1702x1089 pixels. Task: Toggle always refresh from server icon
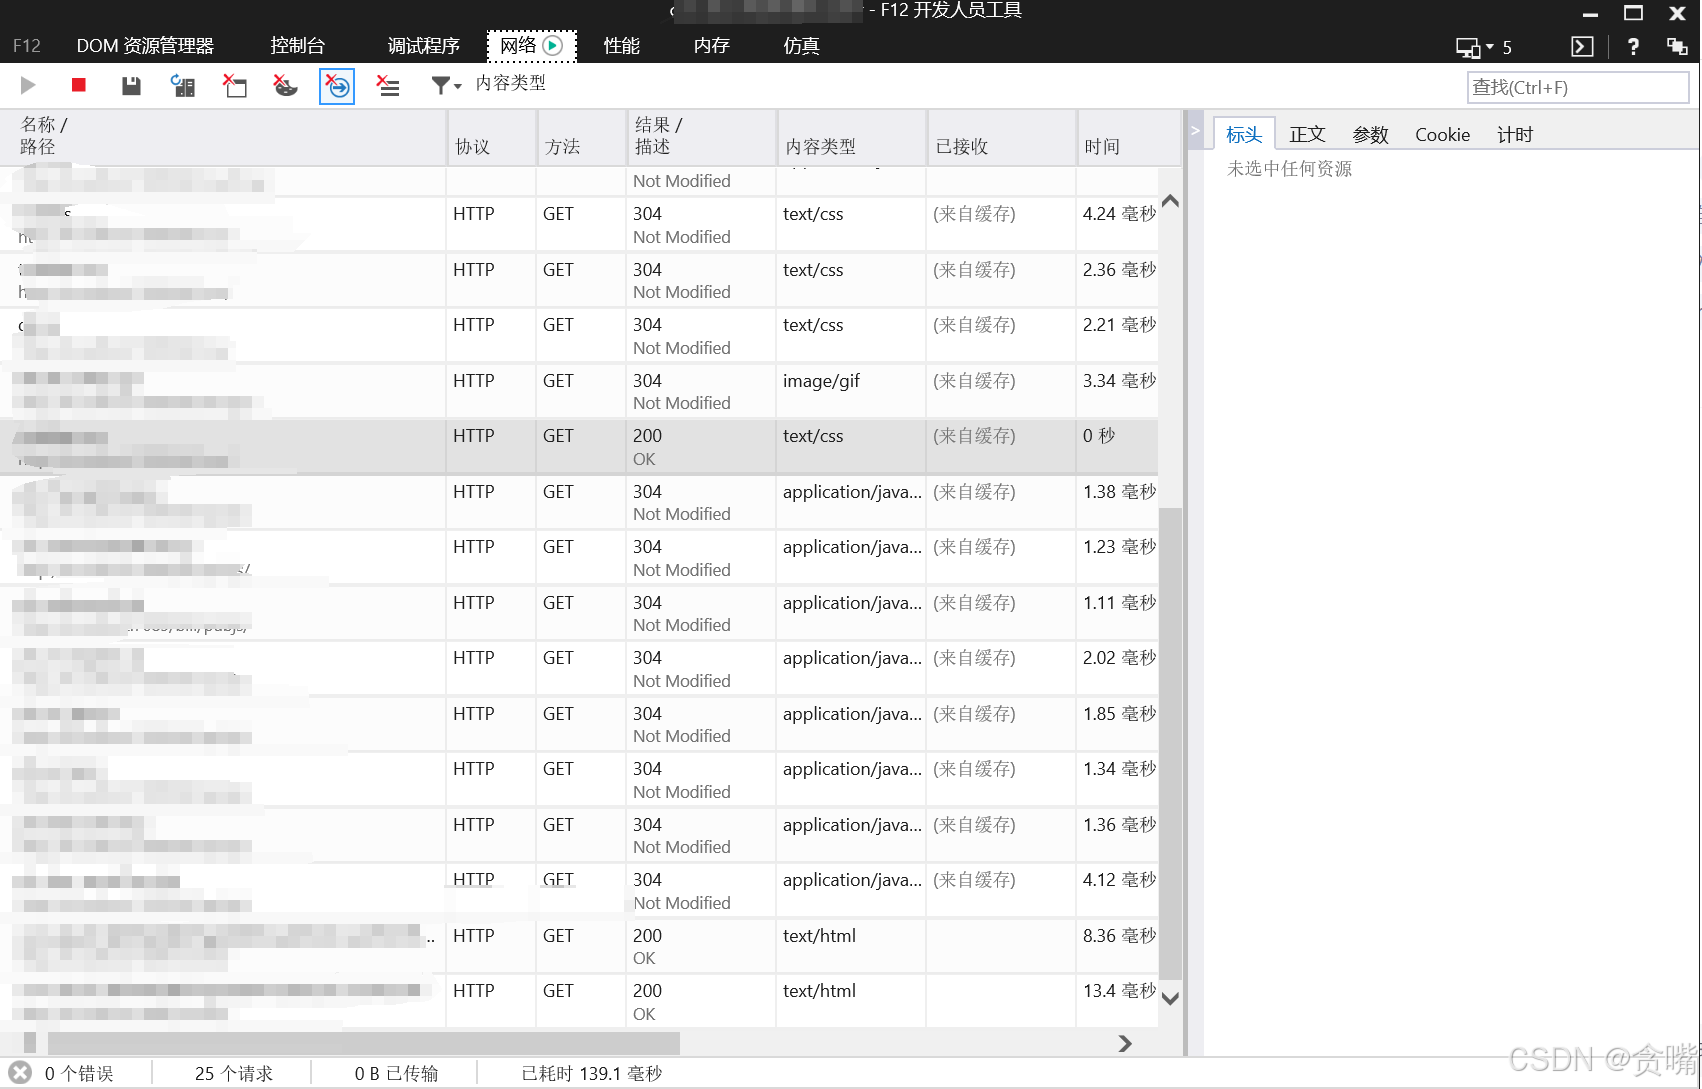183,86
